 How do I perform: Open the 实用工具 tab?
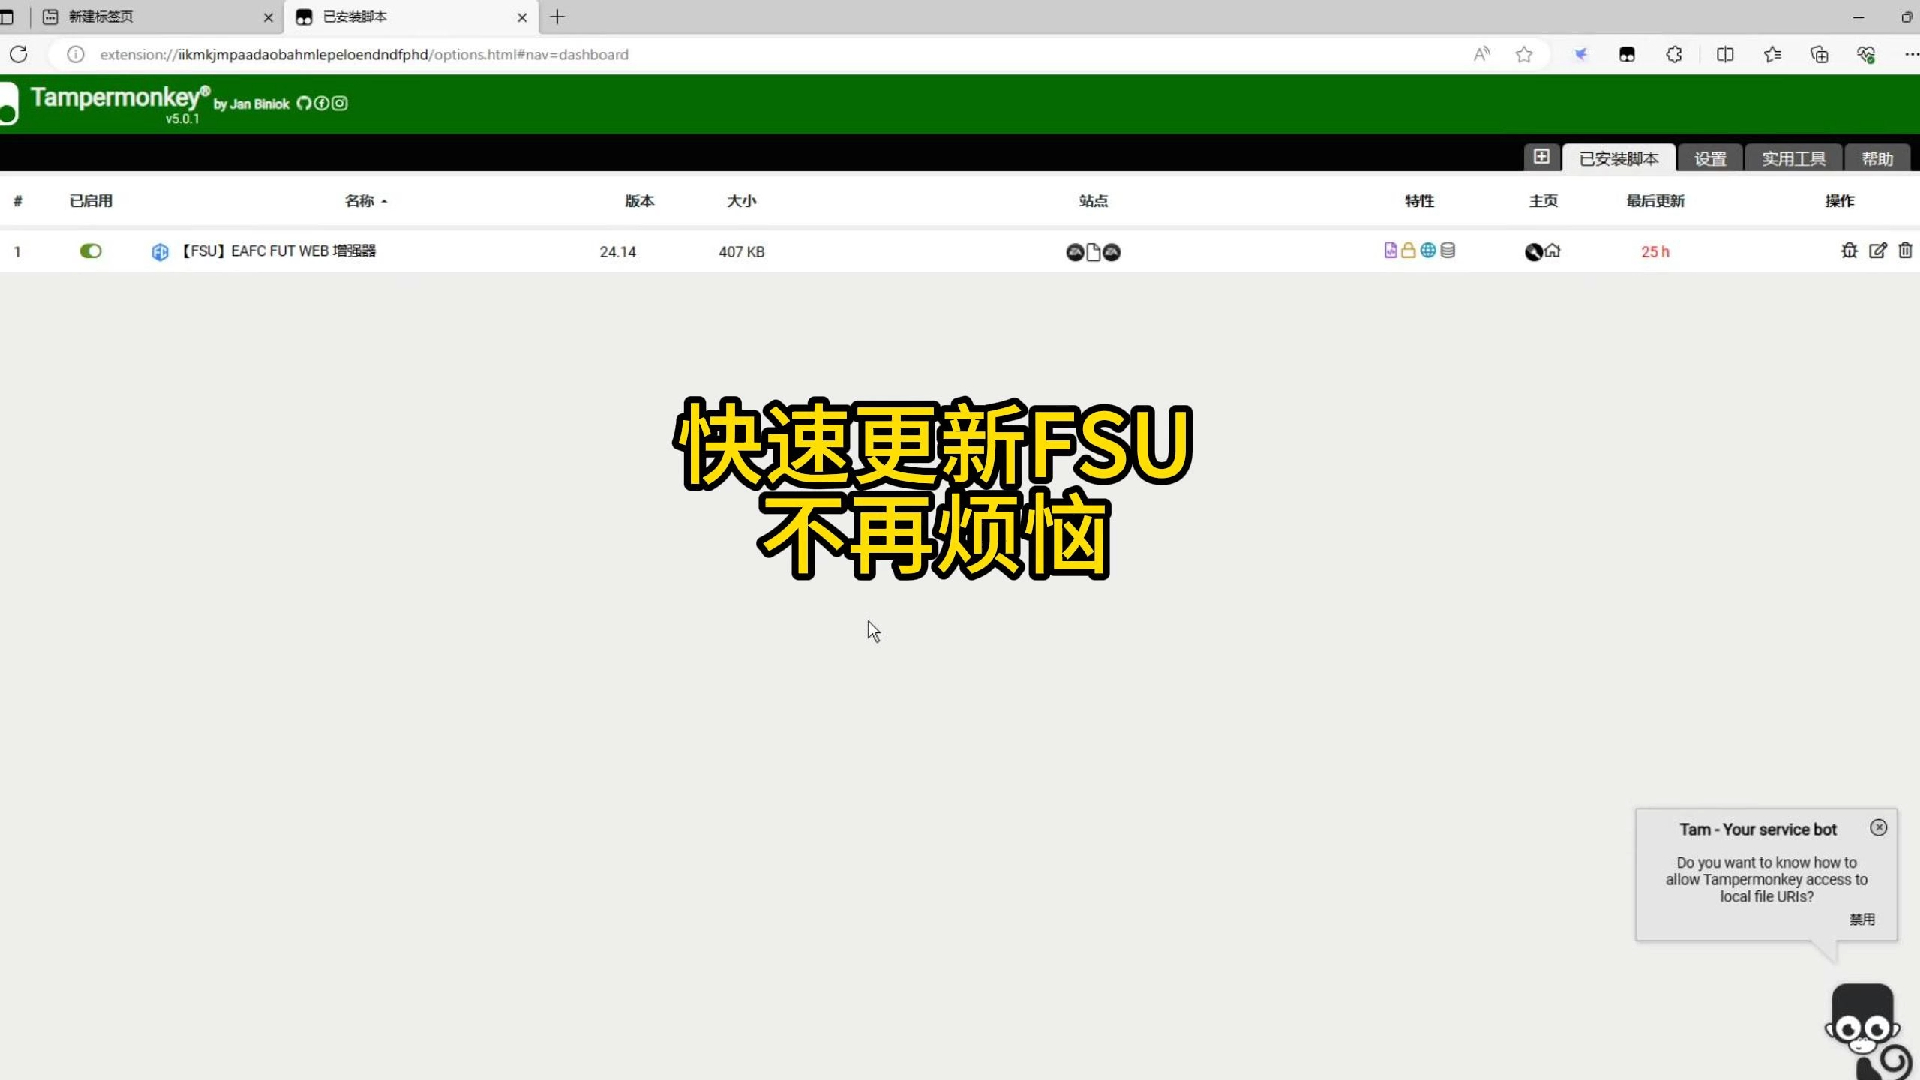[x=1793, y=158]
